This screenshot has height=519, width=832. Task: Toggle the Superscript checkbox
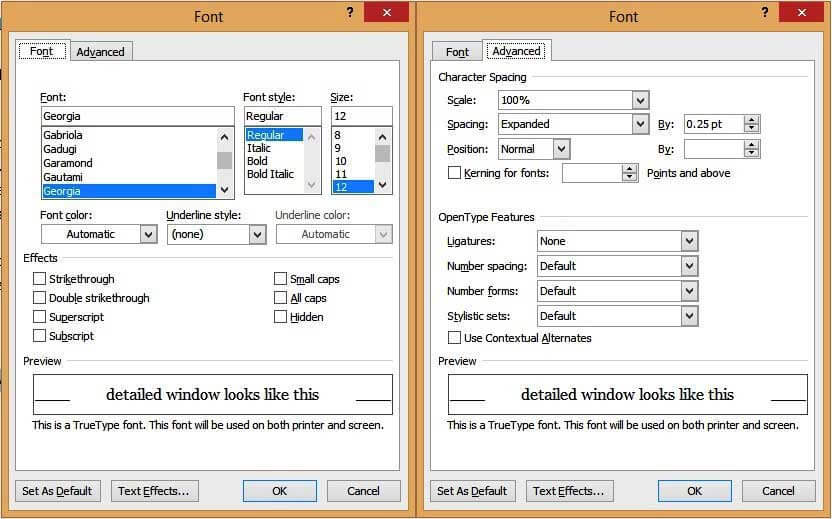tap(39, 317)
